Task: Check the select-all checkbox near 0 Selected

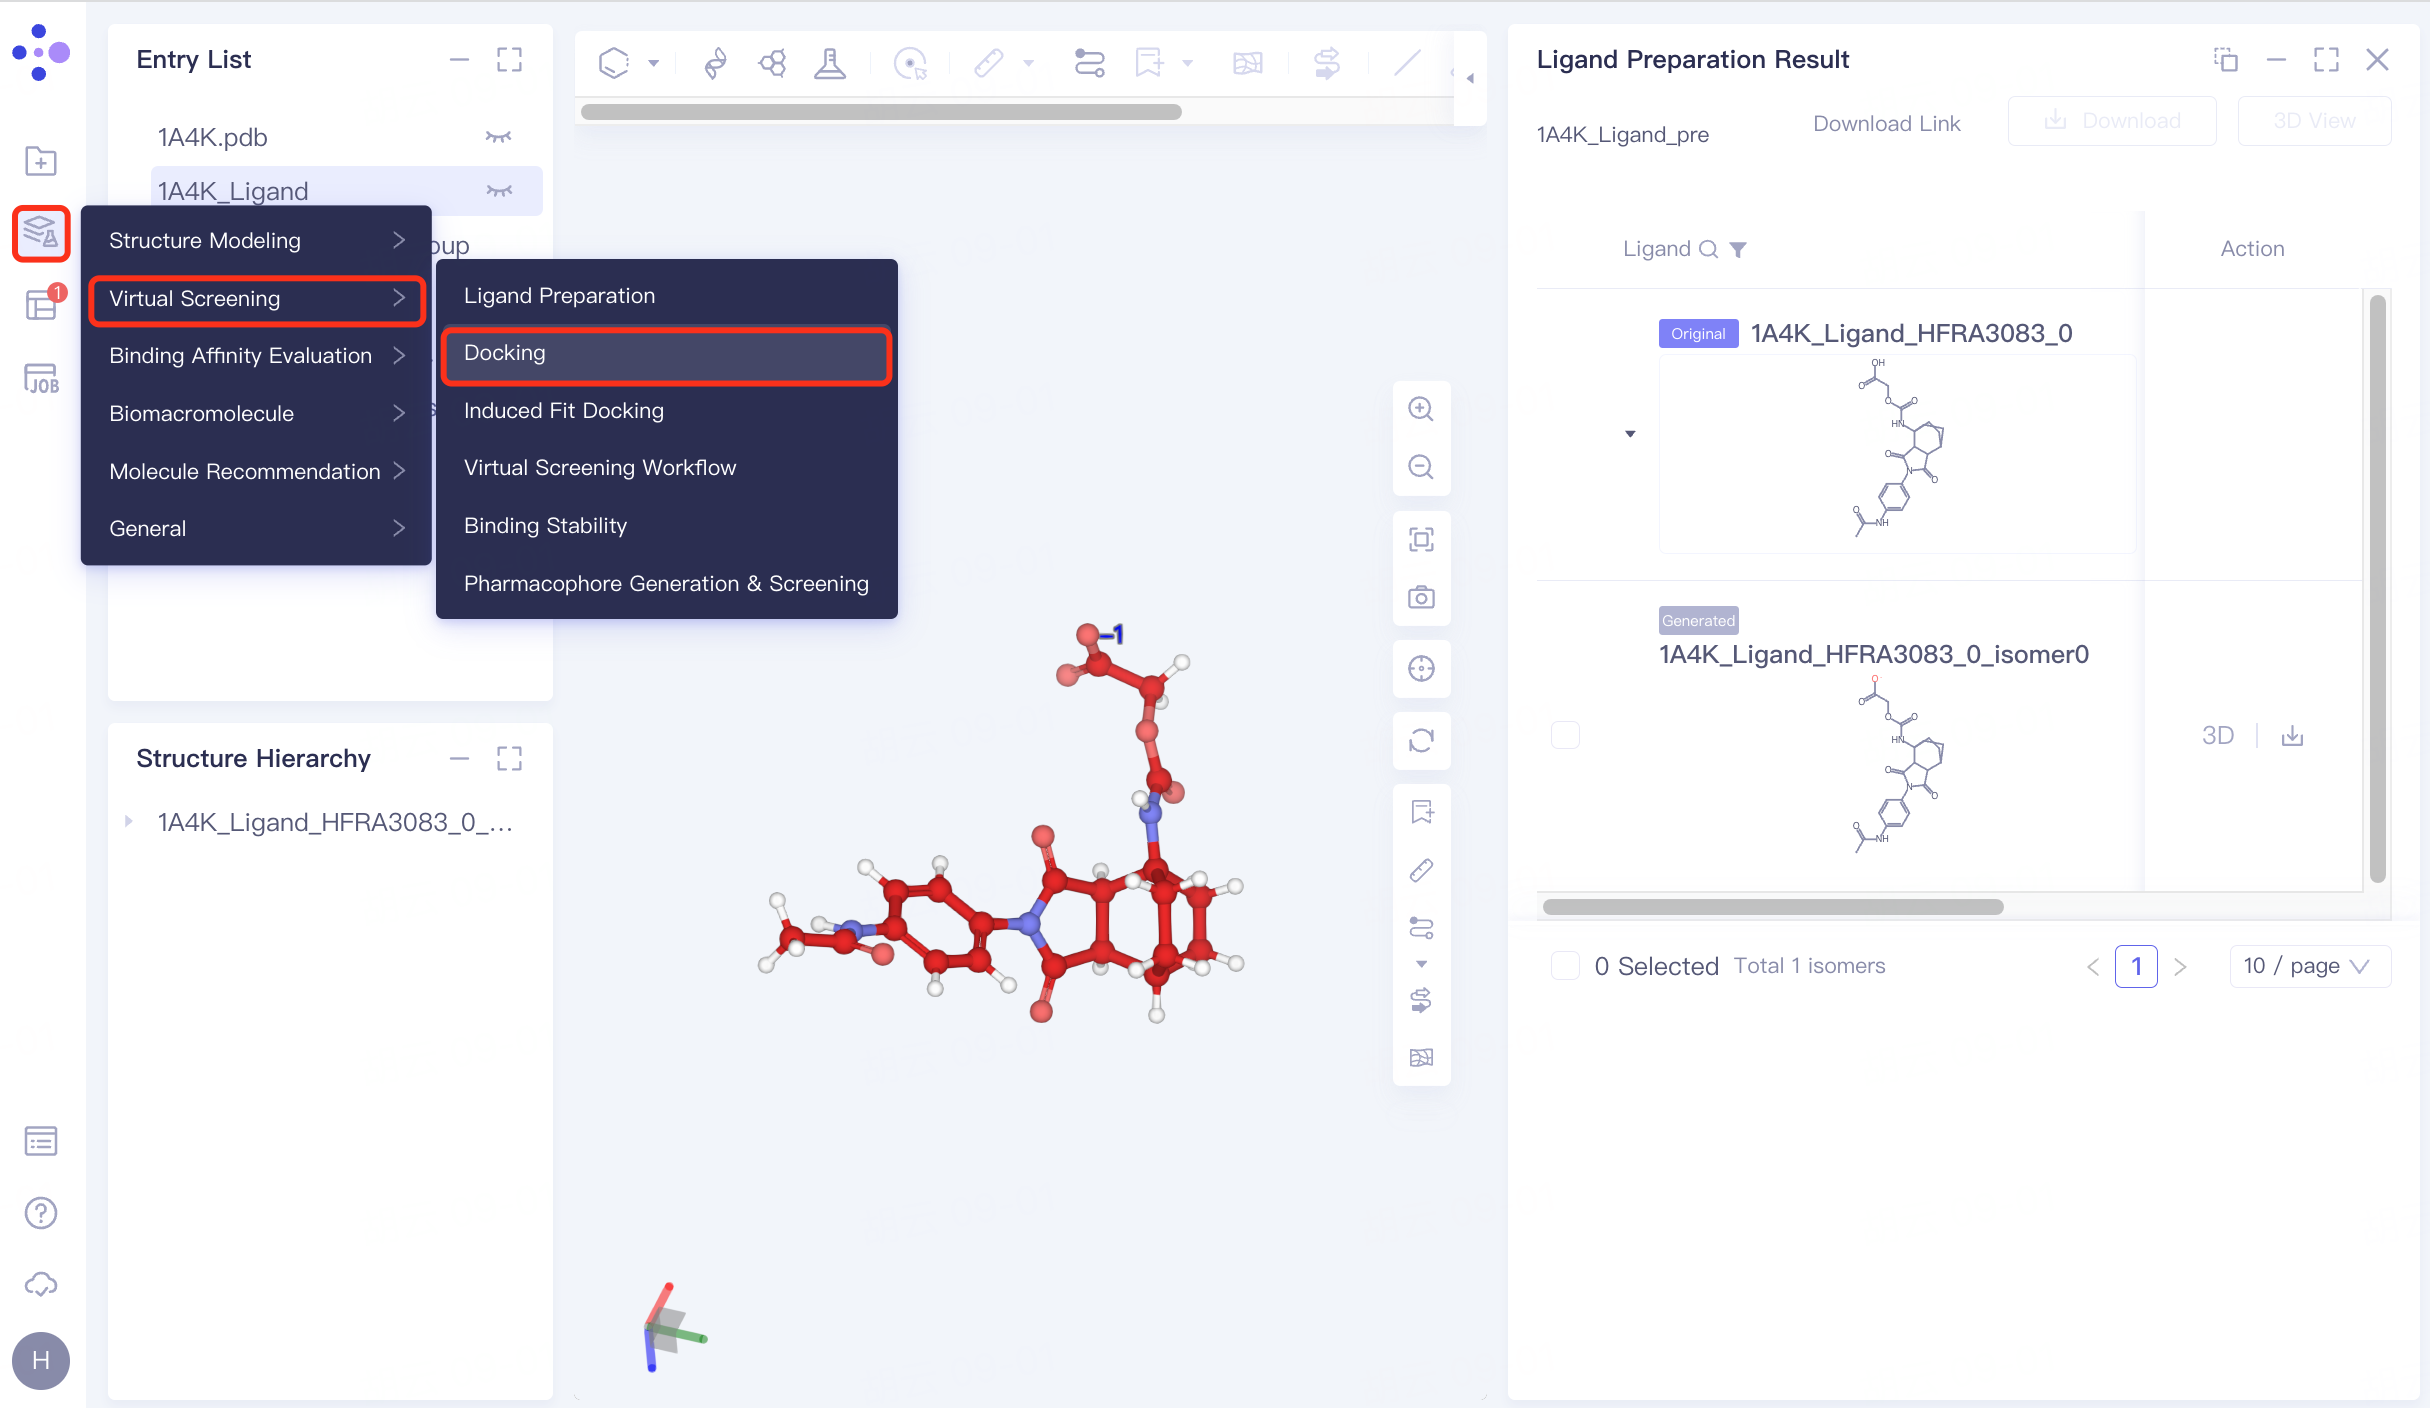Action: coord(1565,966)
